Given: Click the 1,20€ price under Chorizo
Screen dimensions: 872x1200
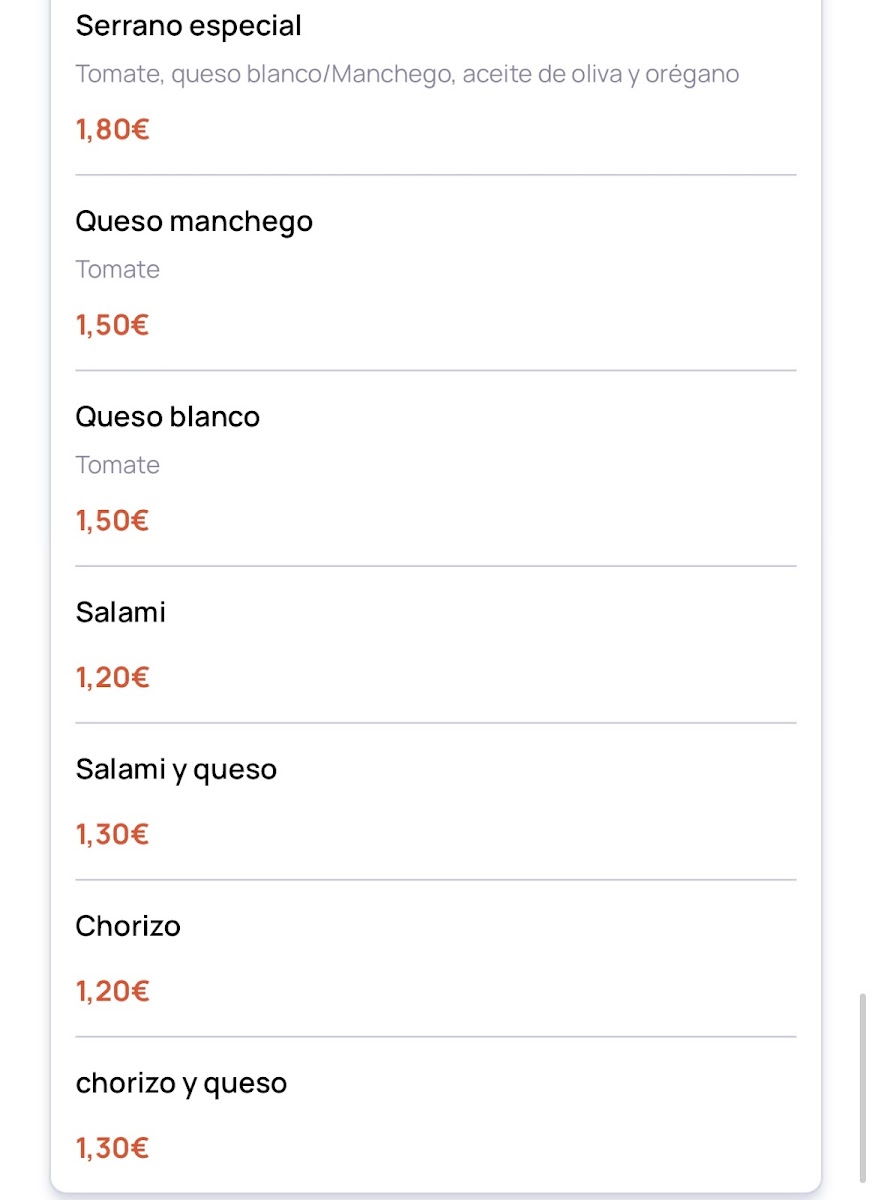Looking at the screenshot, I should (x=112, y=992).
